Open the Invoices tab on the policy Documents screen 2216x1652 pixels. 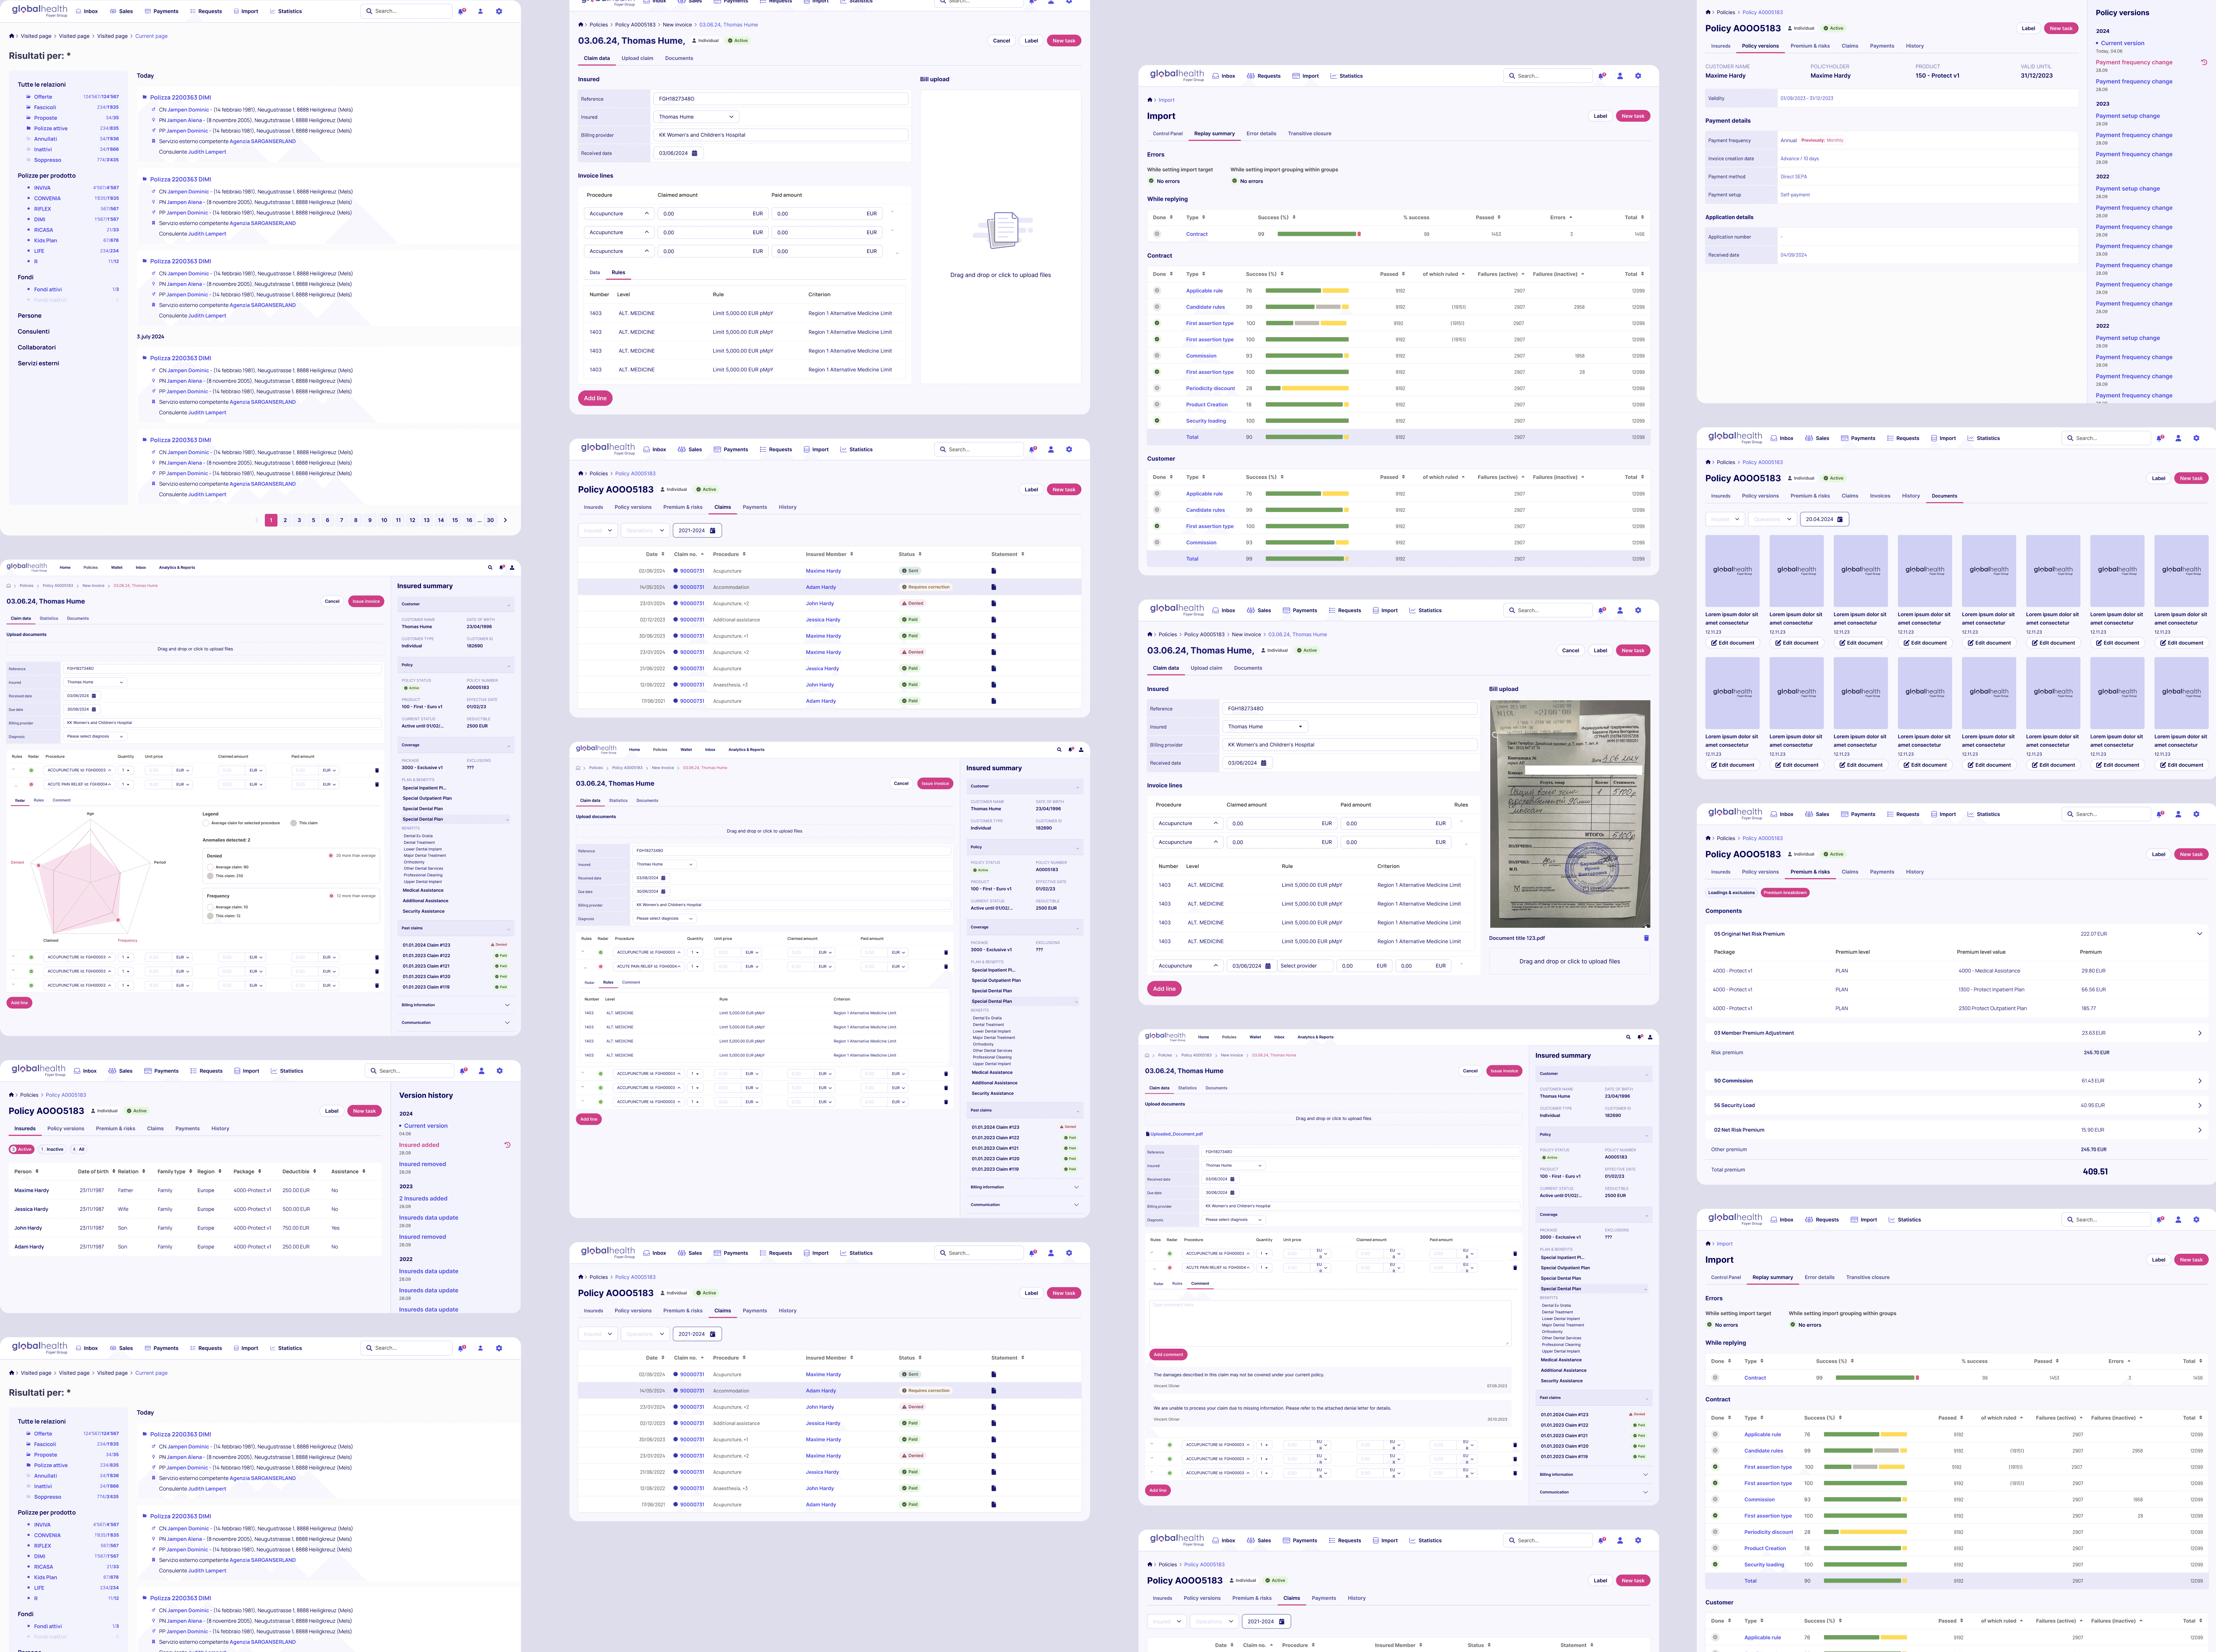(1880, 496)
